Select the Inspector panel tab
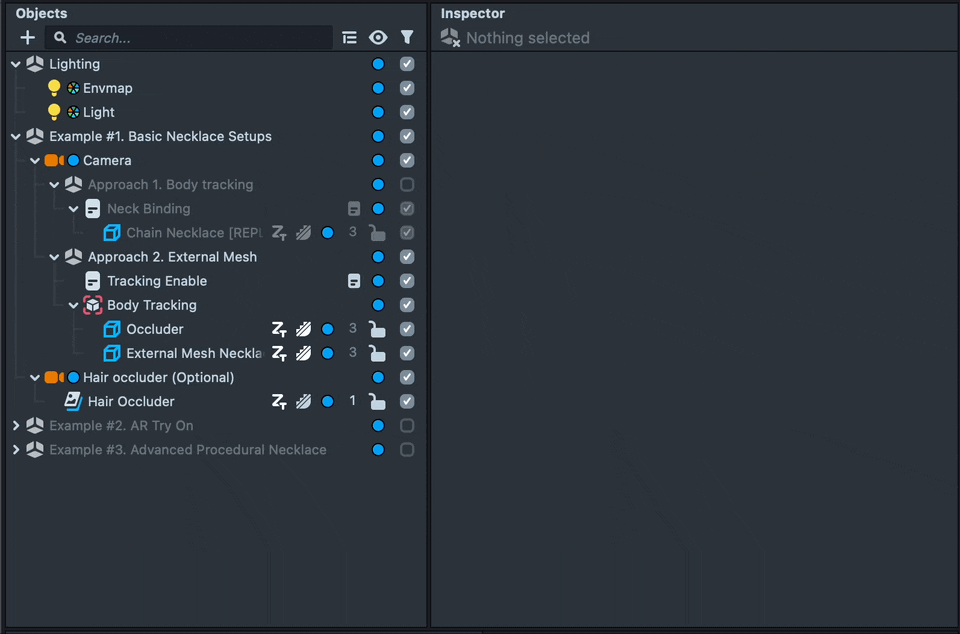 [473, 13]
